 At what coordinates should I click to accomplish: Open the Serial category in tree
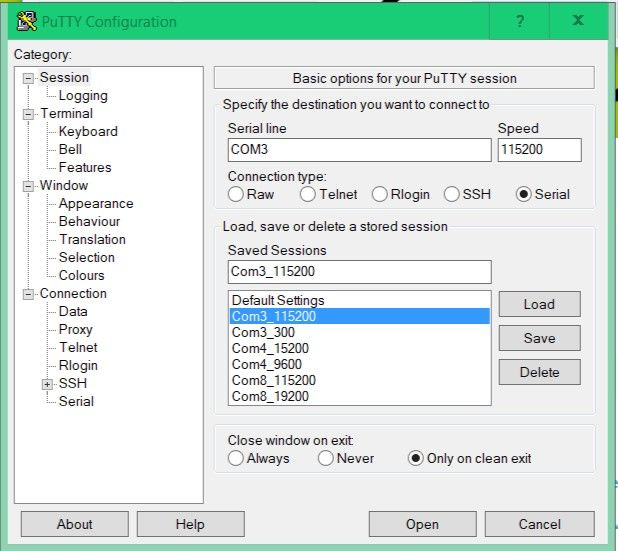[76, 402]
